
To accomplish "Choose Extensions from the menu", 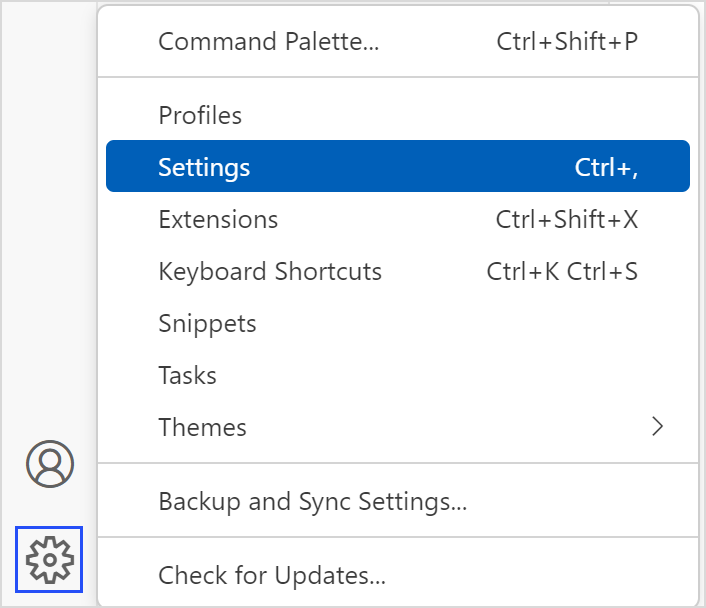I will 218,220.
